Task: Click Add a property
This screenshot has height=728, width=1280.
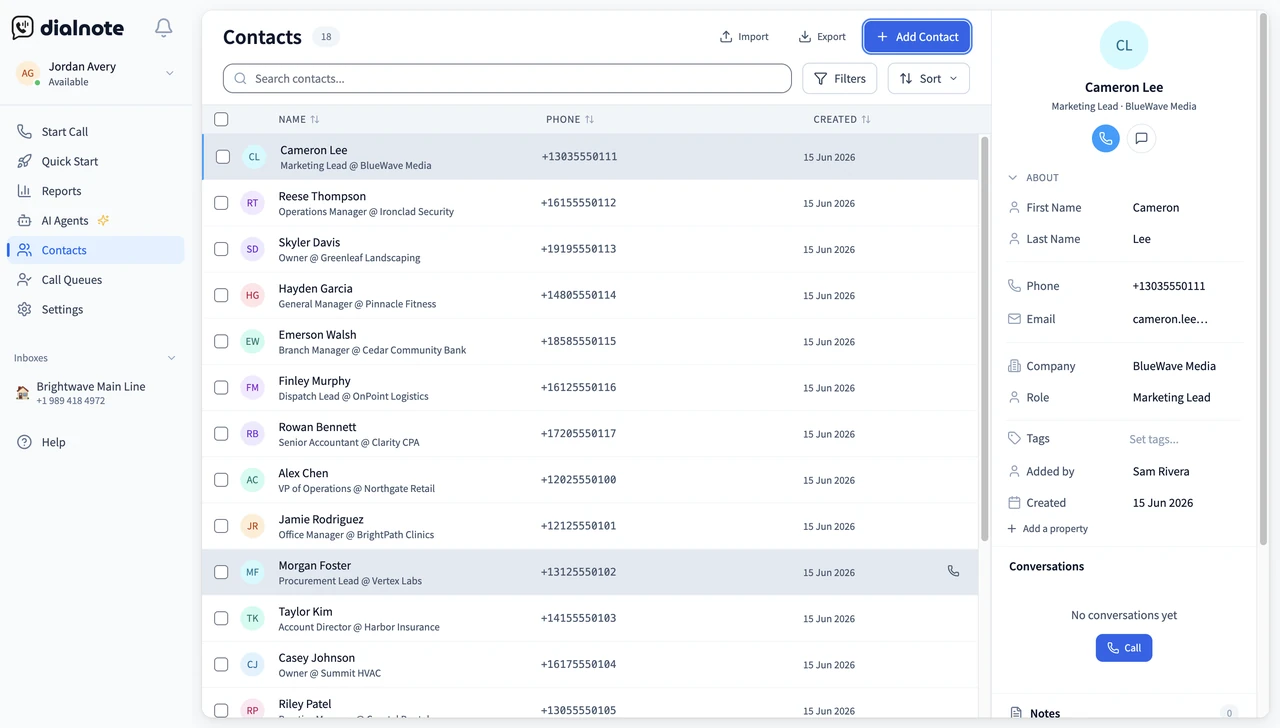Action: click(1047, 529)
